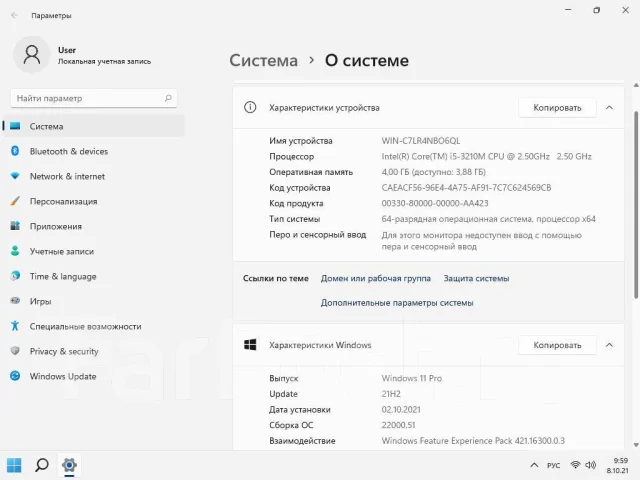Collapse the Характеристики Windows section
The width and height of the screenshot is (640, 480).
coord(609,345)
